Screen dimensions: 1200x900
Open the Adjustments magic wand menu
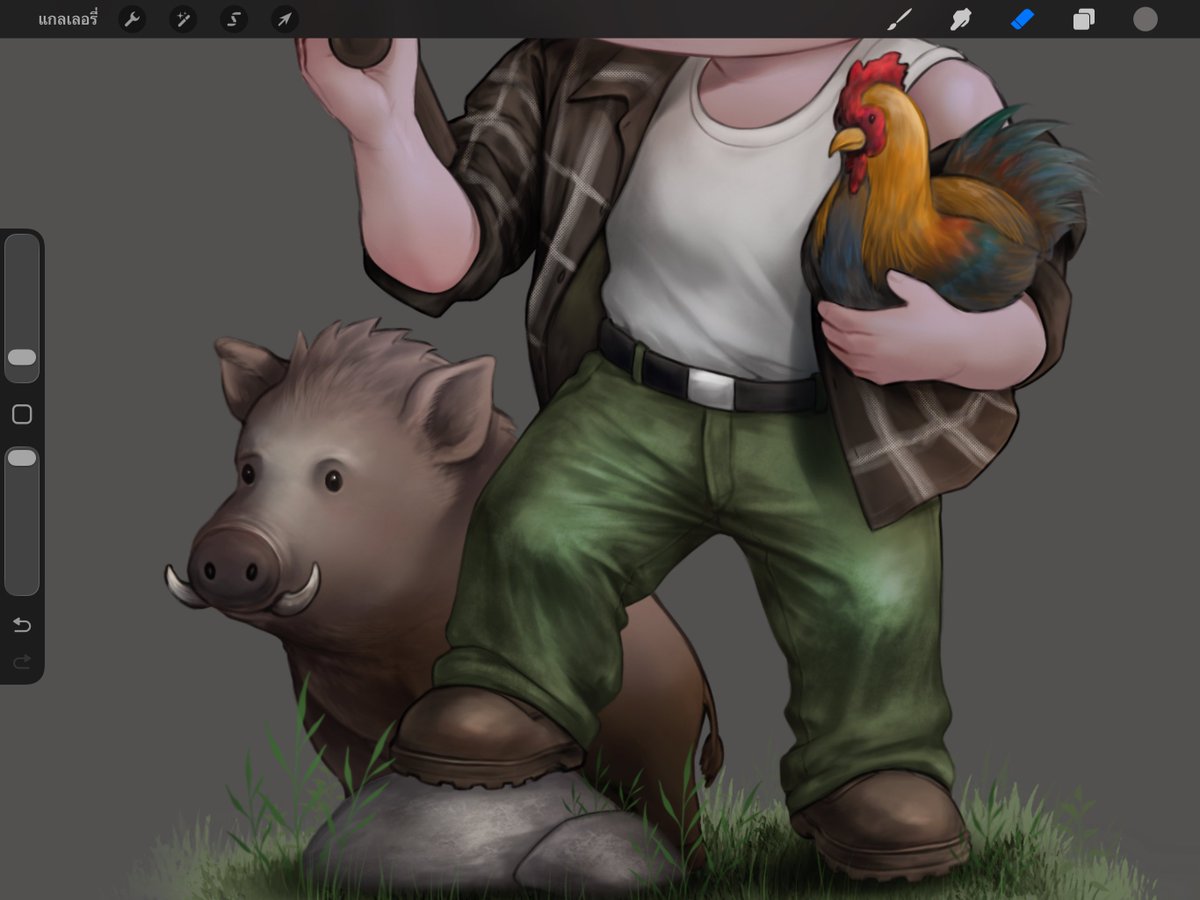coord(183,19)
